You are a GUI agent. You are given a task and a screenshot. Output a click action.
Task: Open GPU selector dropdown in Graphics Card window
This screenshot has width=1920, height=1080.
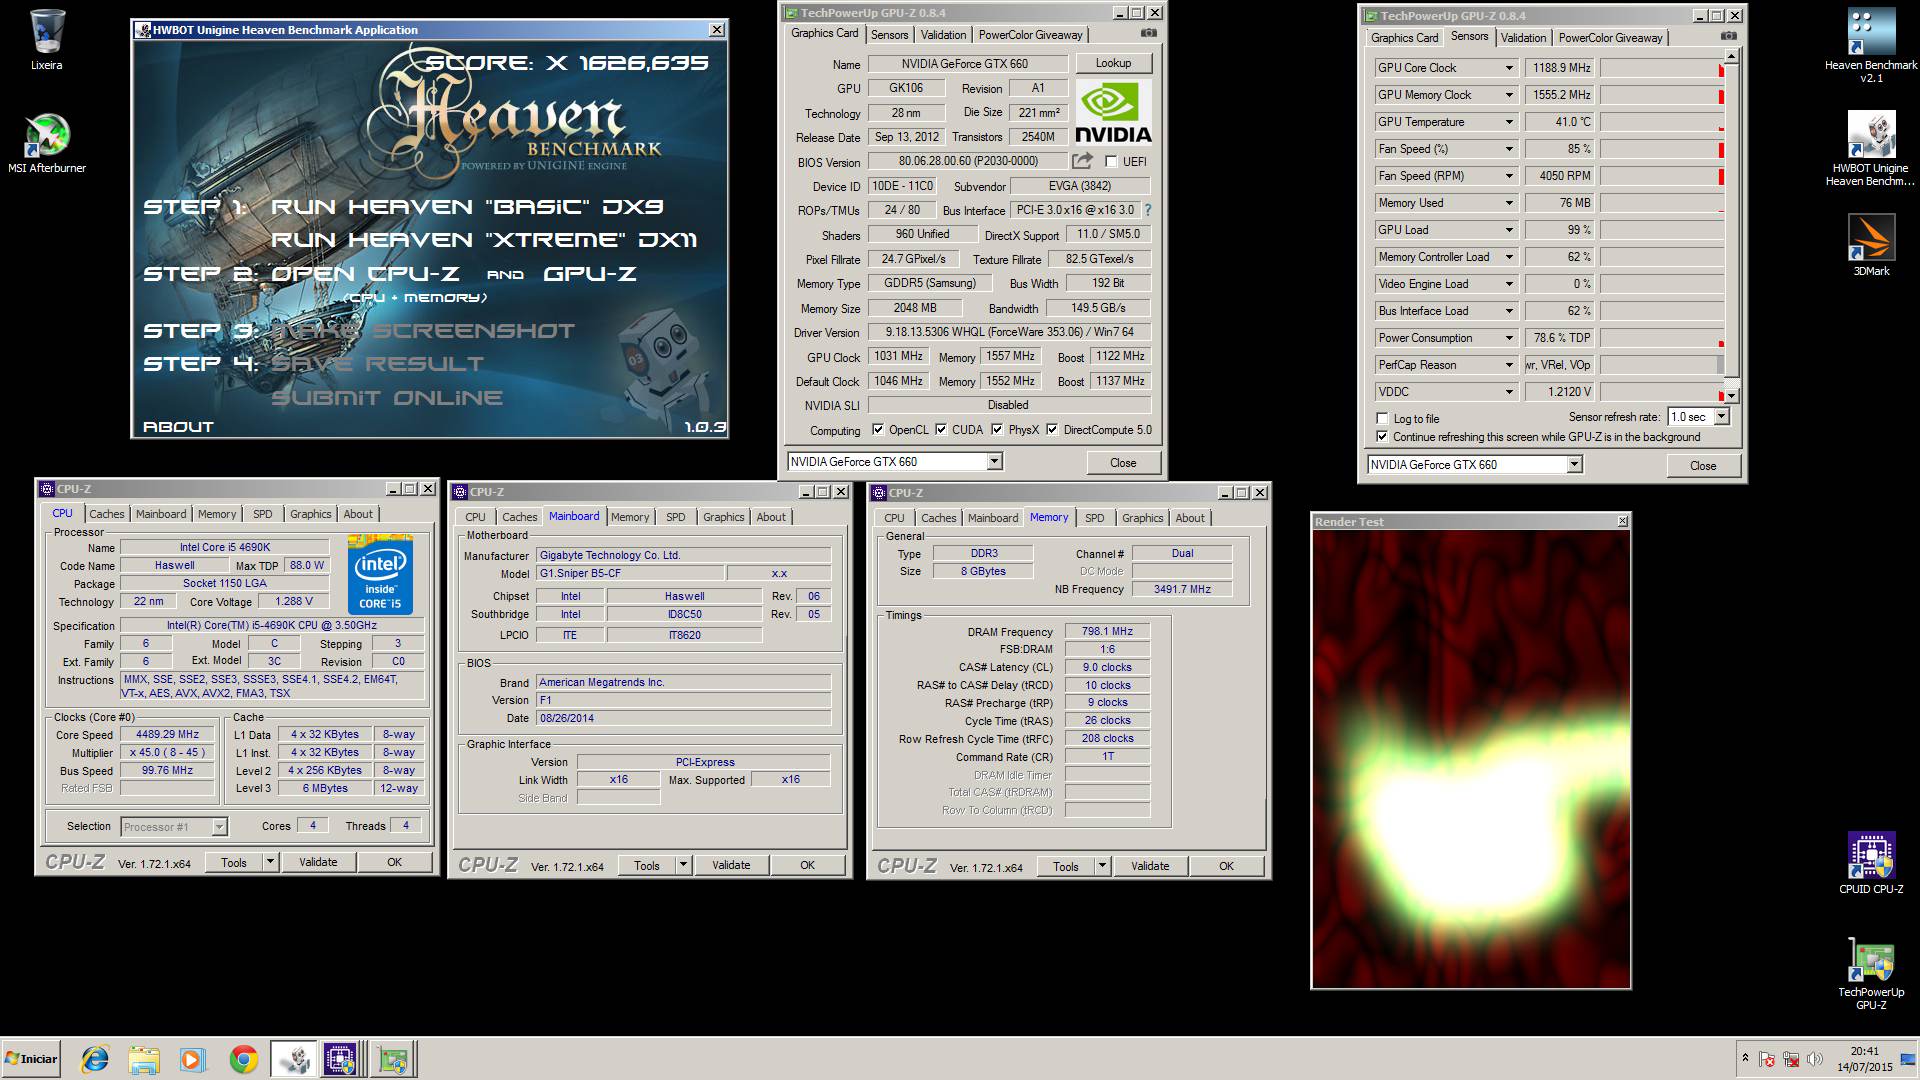(x=994, y=462)
